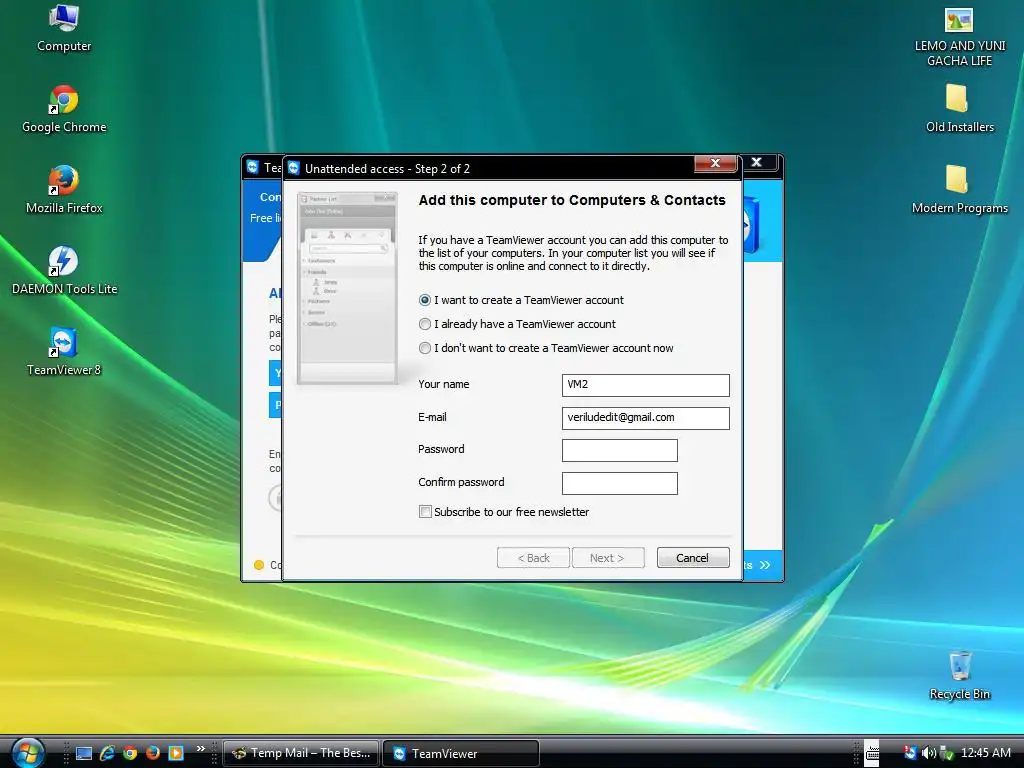Click the Confirm password field
This screenshot has width=1024, height=768.
[x=619, y=483]
